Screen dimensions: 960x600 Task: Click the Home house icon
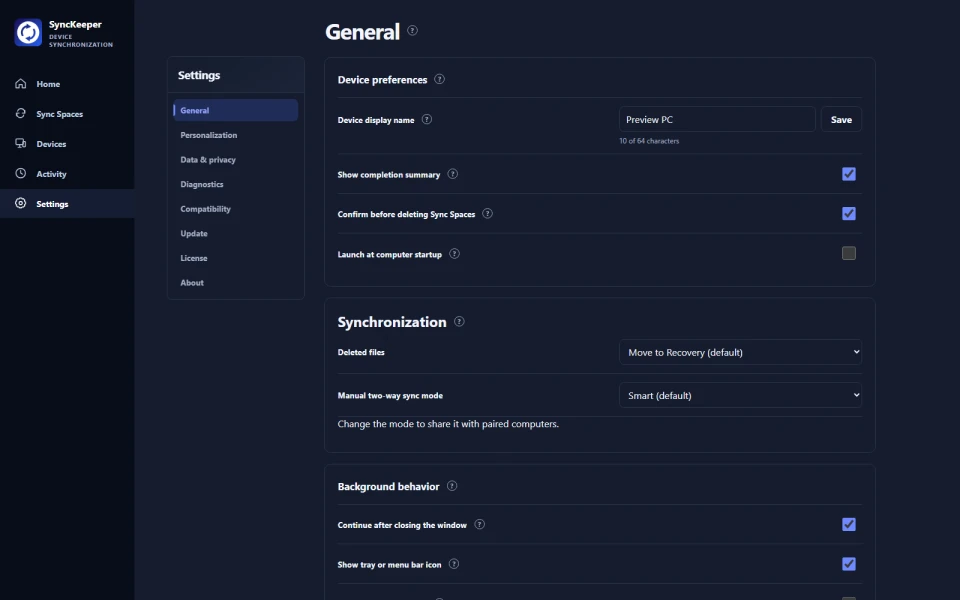21,83
